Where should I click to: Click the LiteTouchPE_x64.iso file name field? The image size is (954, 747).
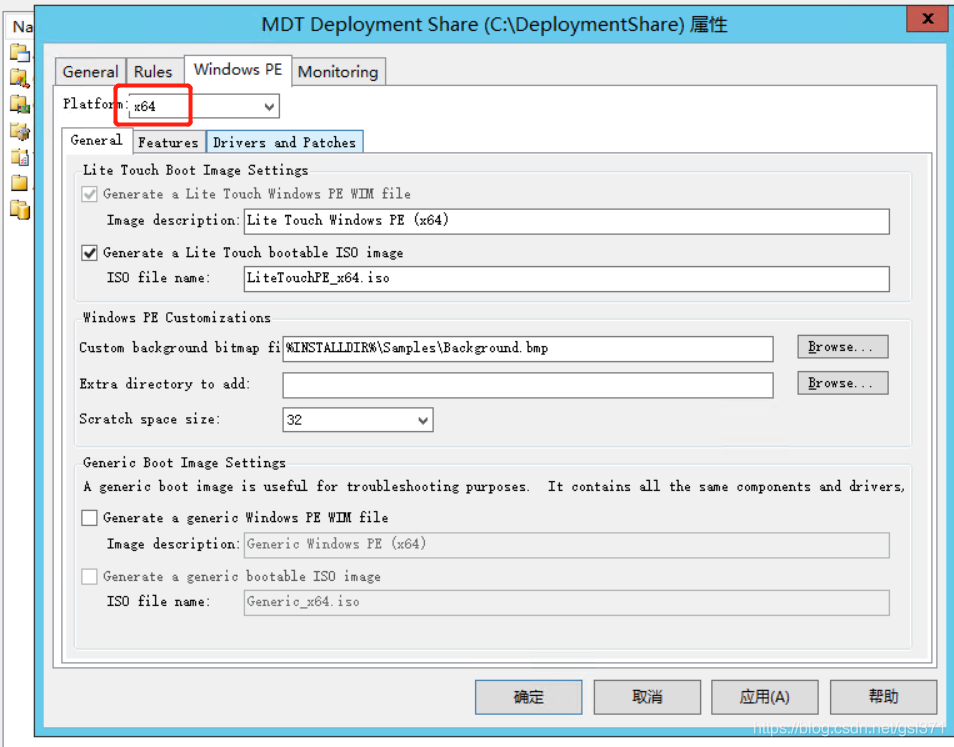(566, 279)
